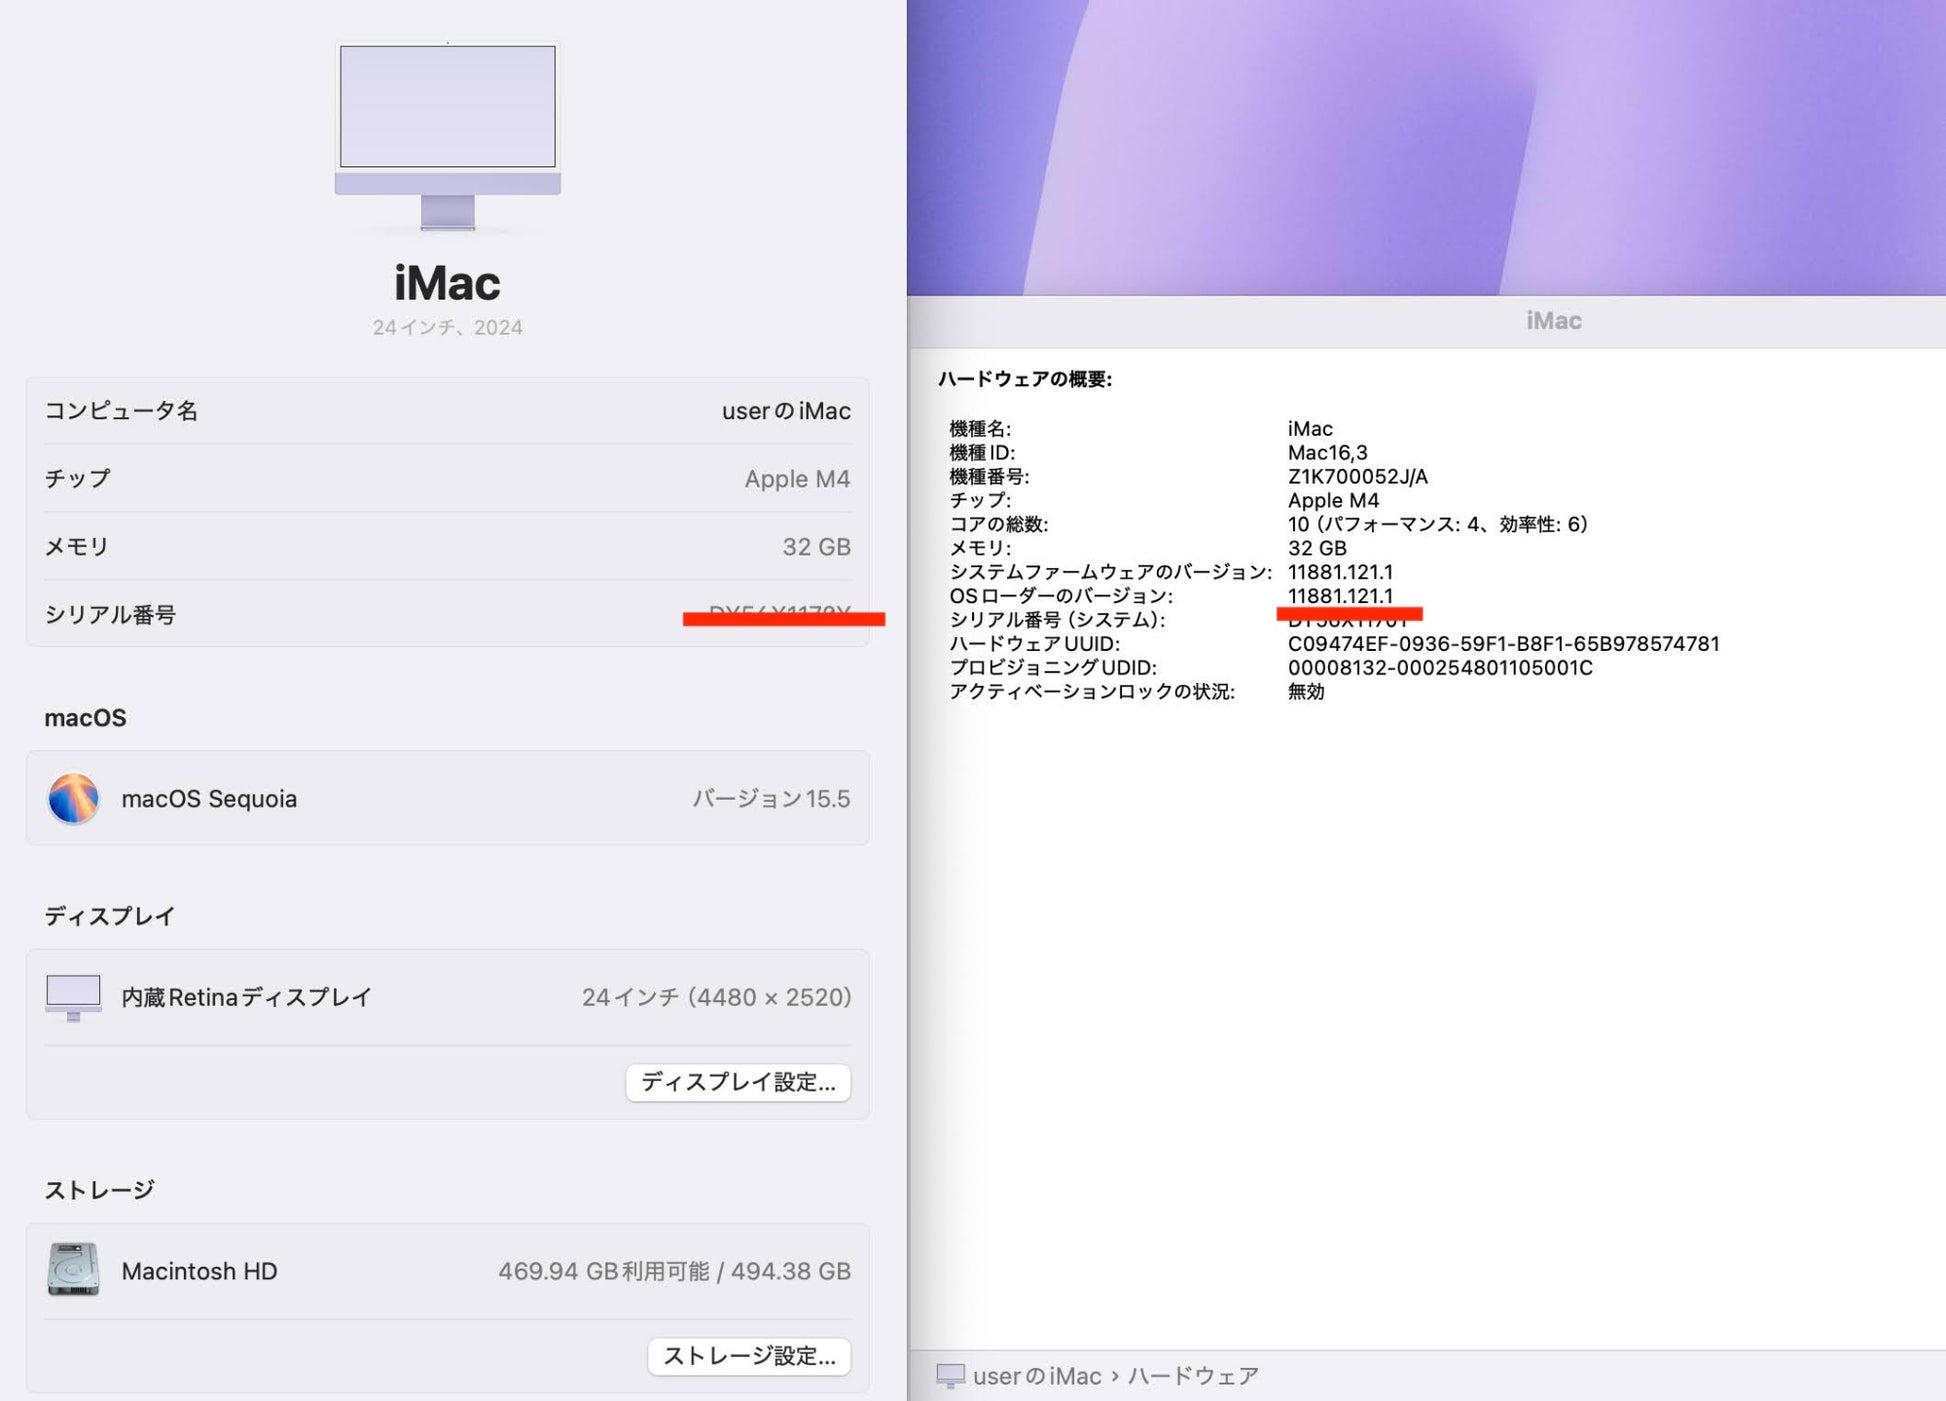Image resolution: width=1946 pixels, height=1401 pixels.
Task: Open ディスプレイ設定 button
Action: pos(738,1082)
